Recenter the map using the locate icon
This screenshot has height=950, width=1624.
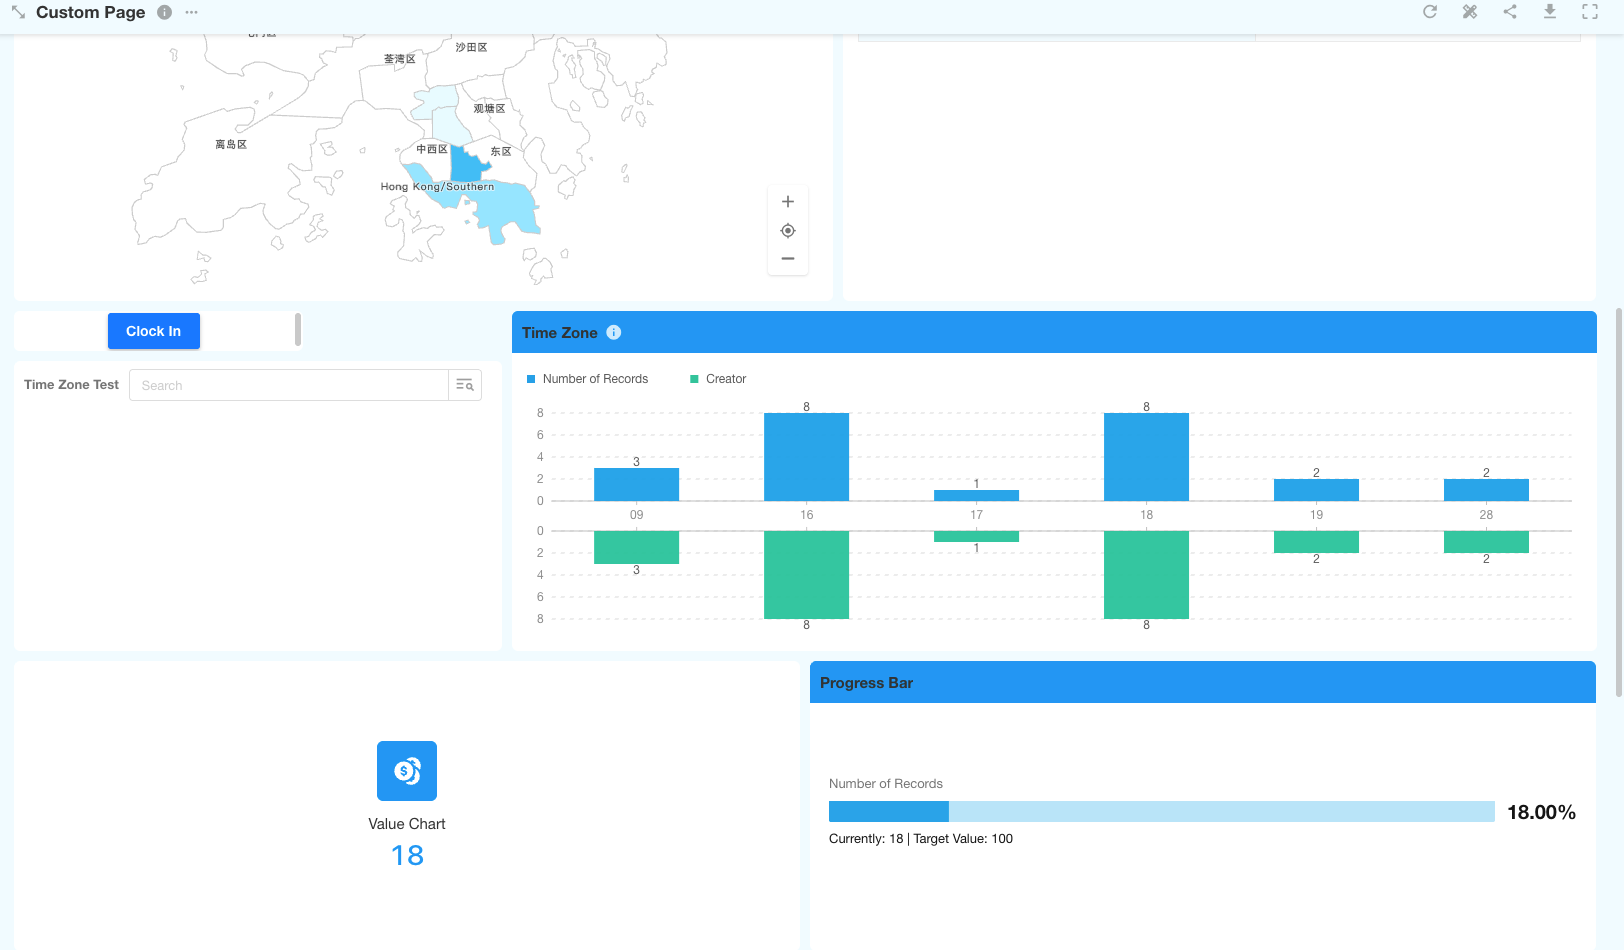788,231
